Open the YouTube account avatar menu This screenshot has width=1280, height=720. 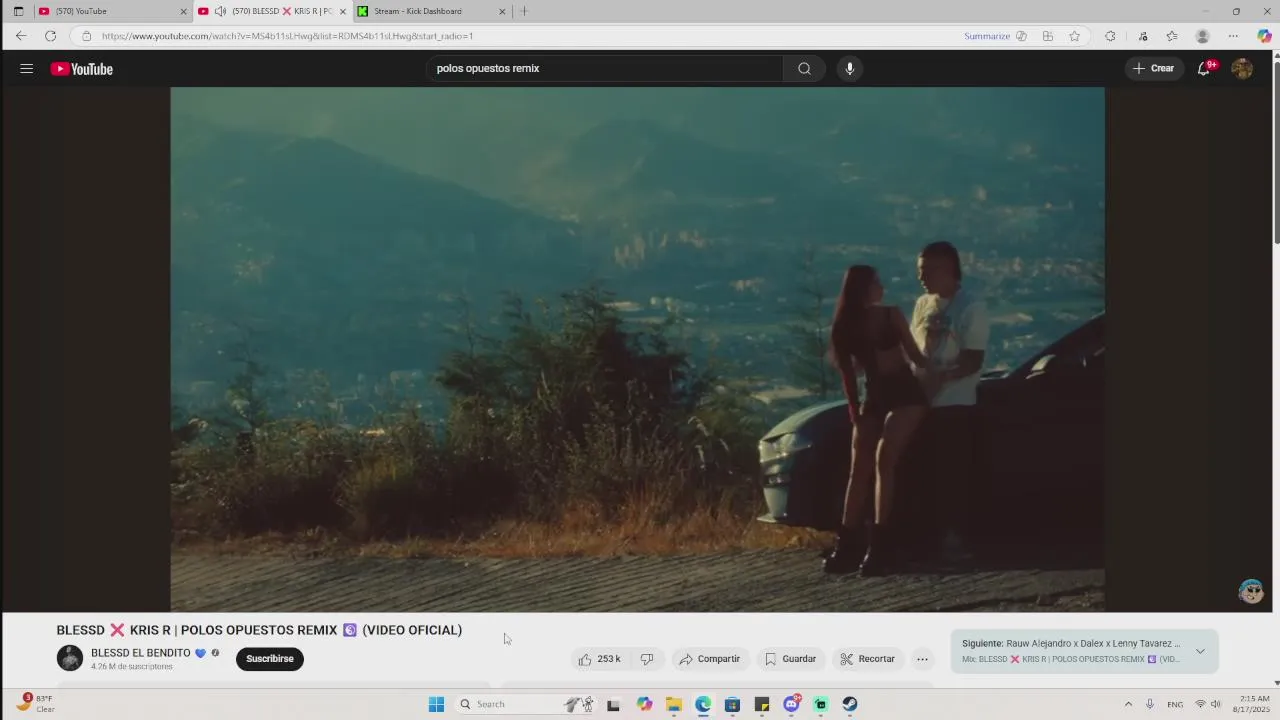[x=1242, y=69]
